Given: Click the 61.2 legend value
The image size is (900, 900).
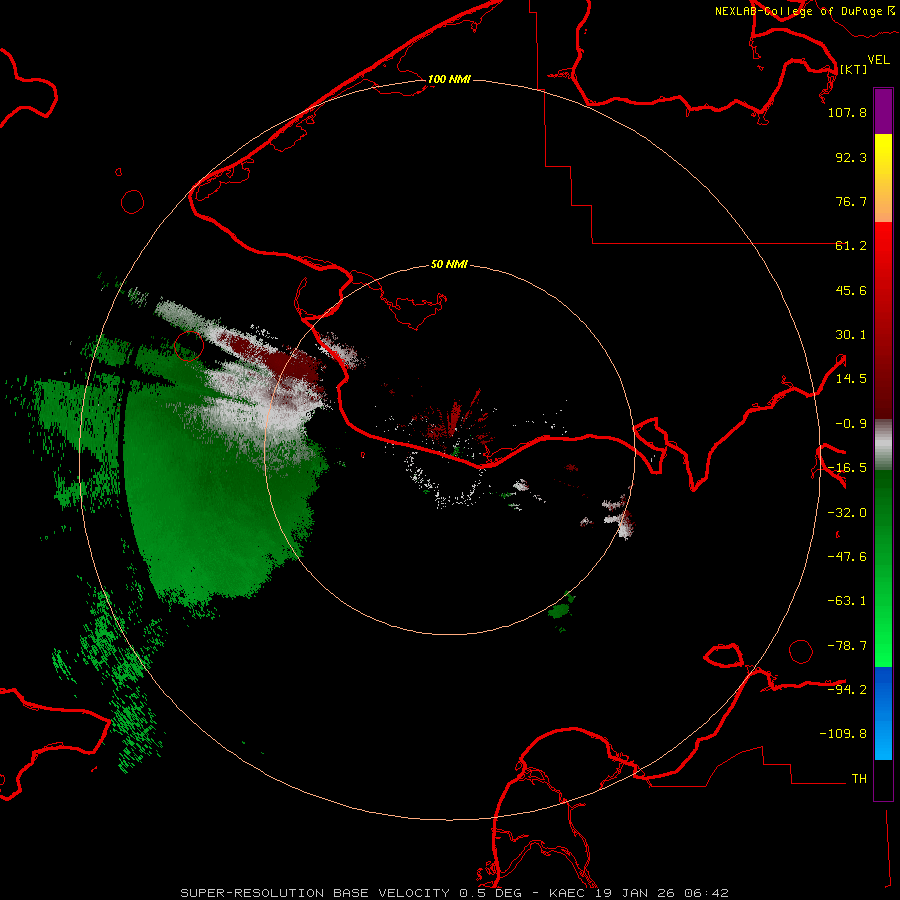Looking at the screenshot, I should coord(851,246).
